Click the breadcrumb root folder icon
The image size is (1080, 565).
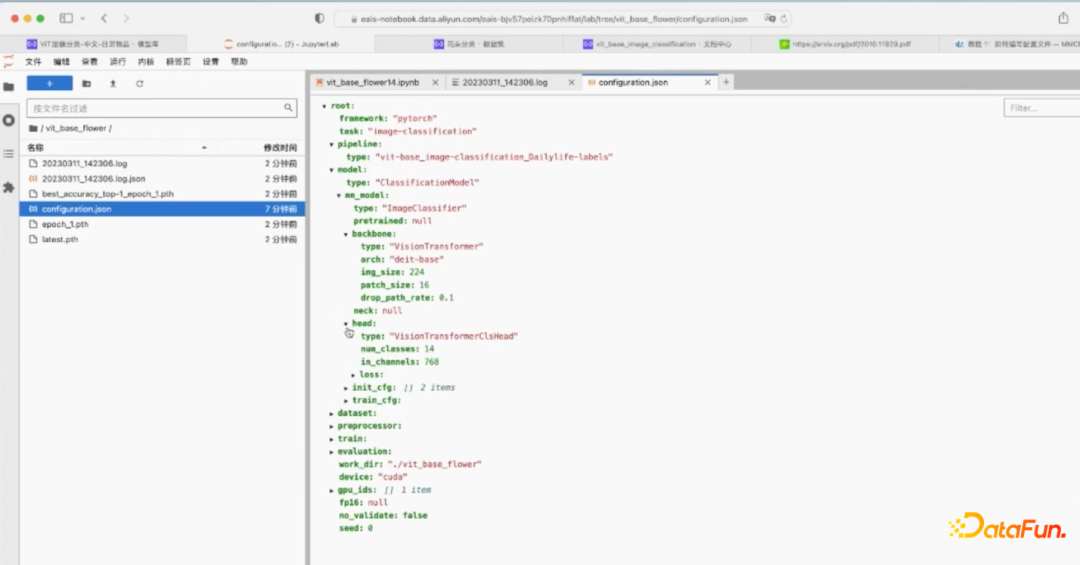coord(33,128)
